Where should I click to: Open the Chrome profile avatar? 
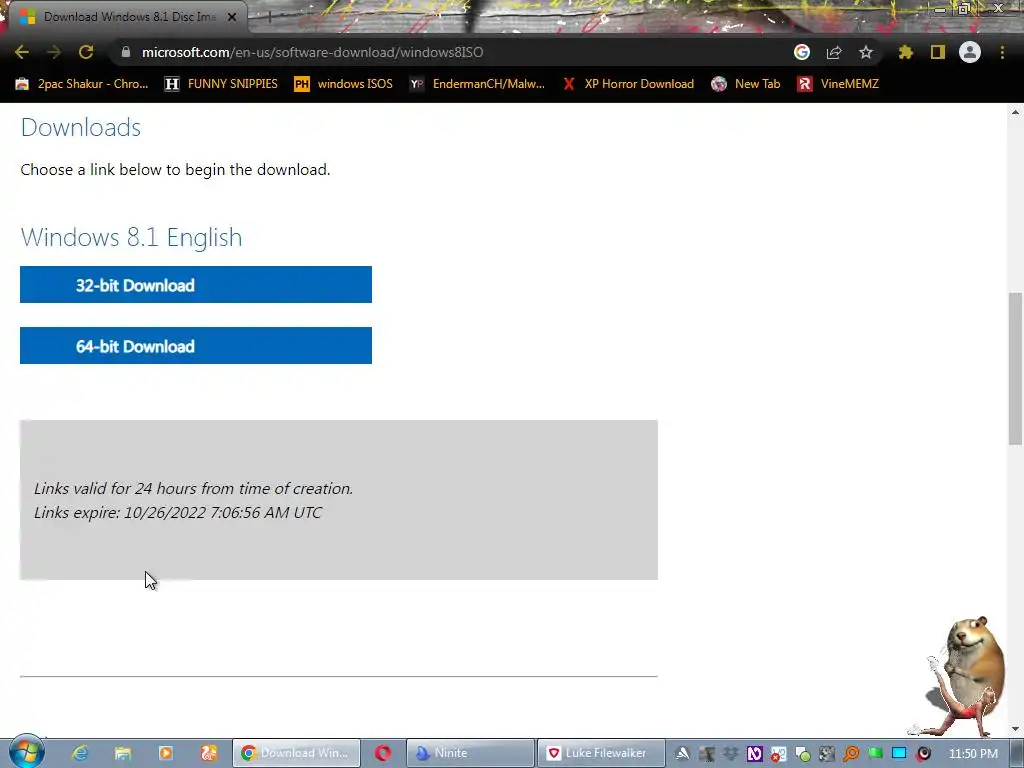(x=970, y=52)
